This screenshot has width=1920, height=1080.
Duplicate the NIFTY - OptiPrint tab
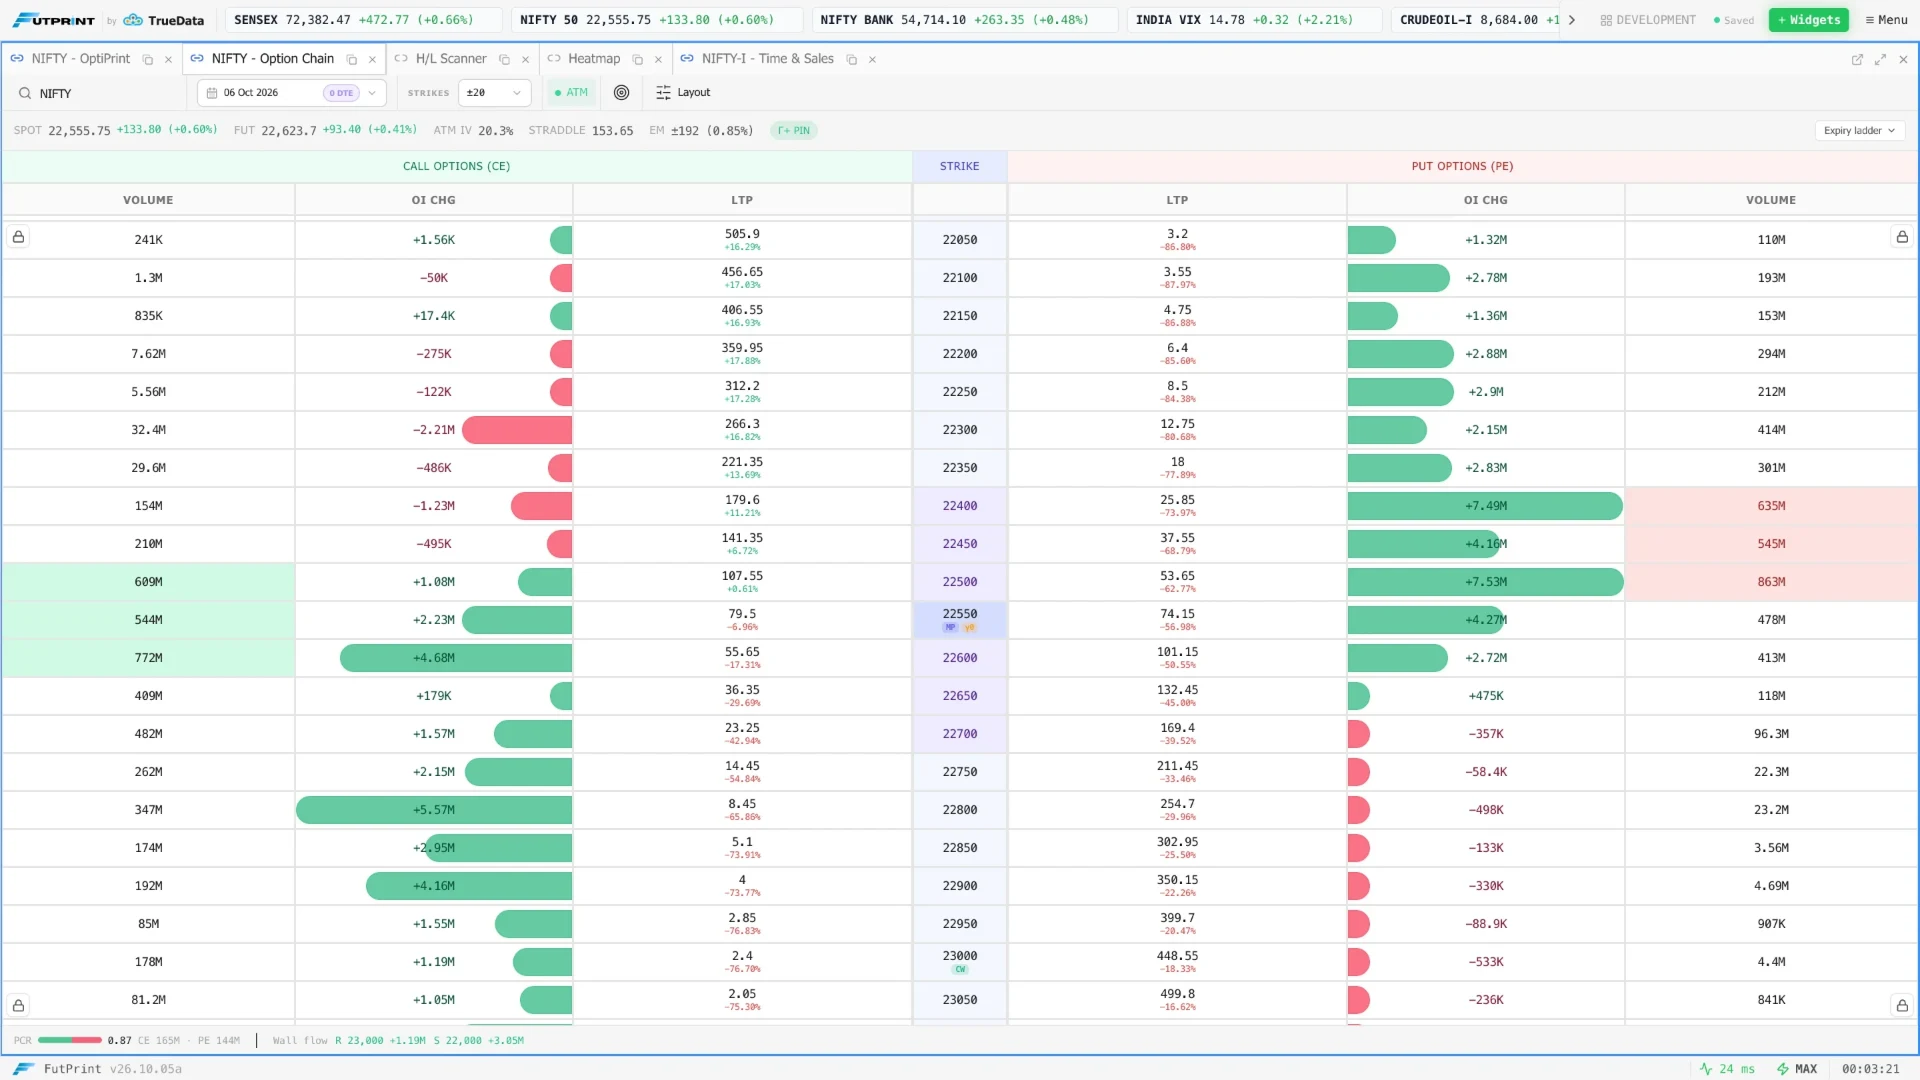[x=148, y=60]
